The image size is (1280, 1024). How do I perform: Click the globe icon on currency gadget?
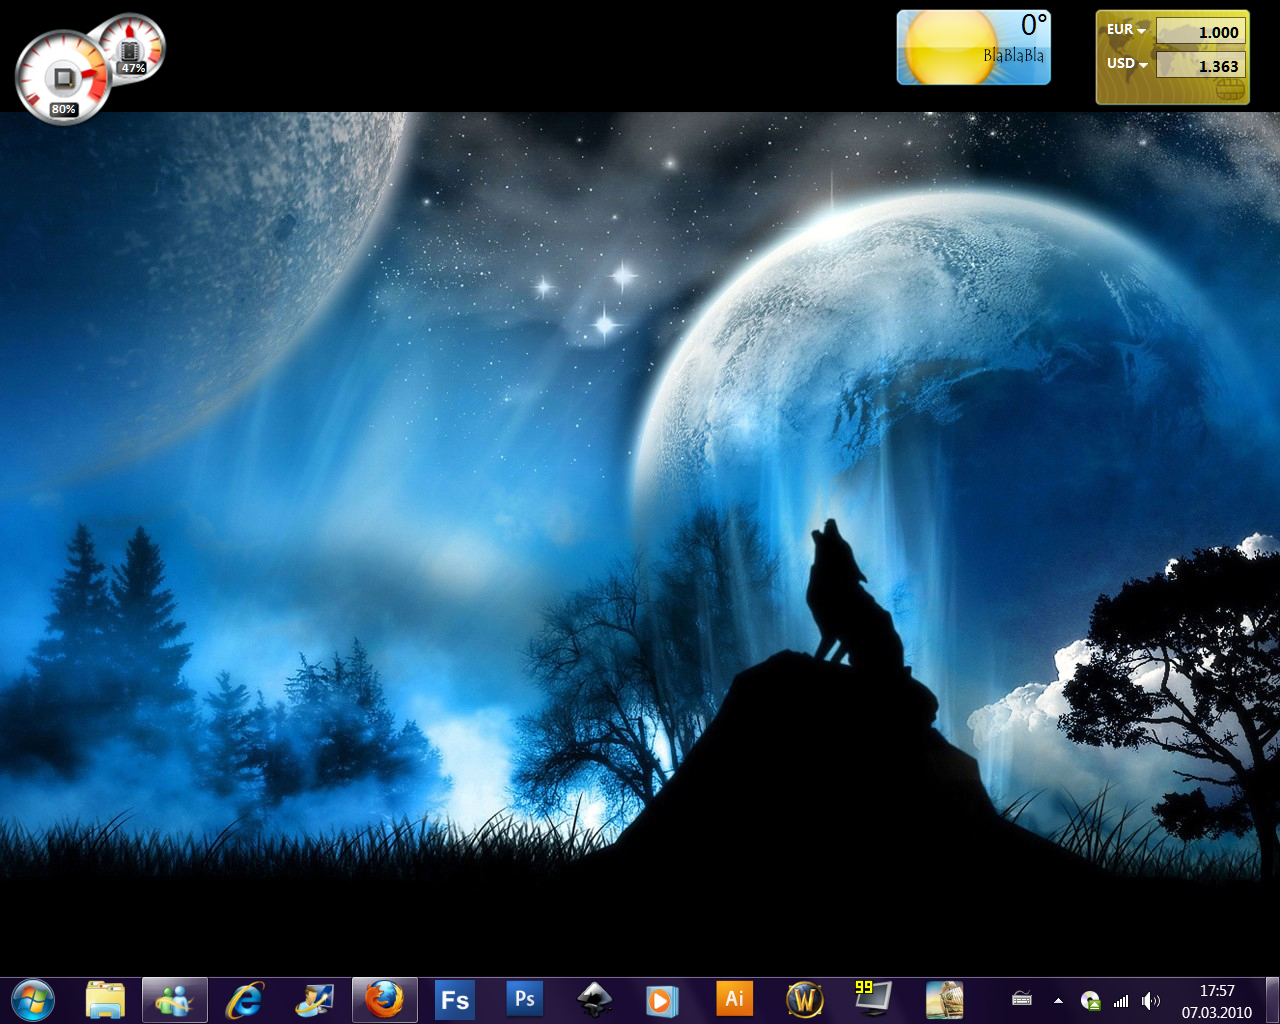(x=1231, y=90)
